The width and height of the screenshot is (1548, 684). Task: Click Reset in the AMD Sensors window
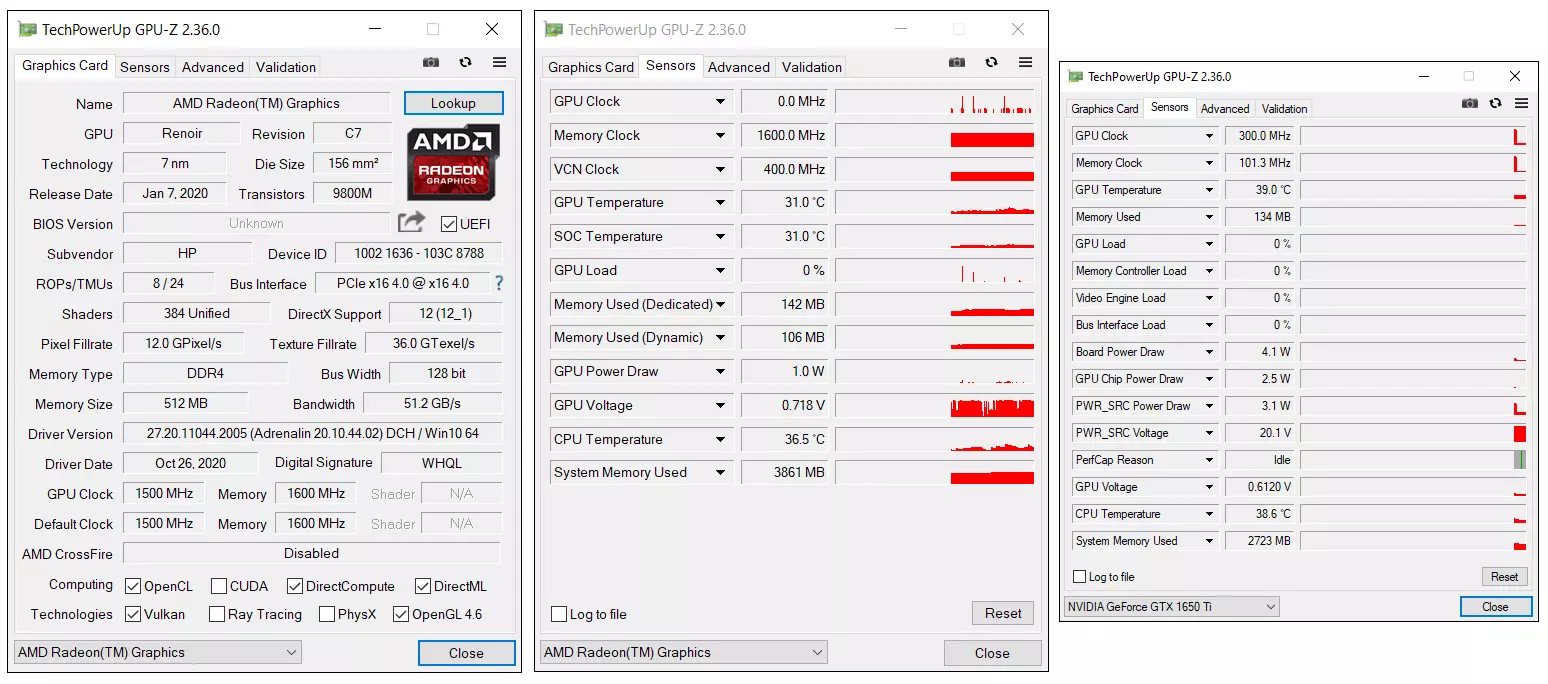click(1003, 613)
